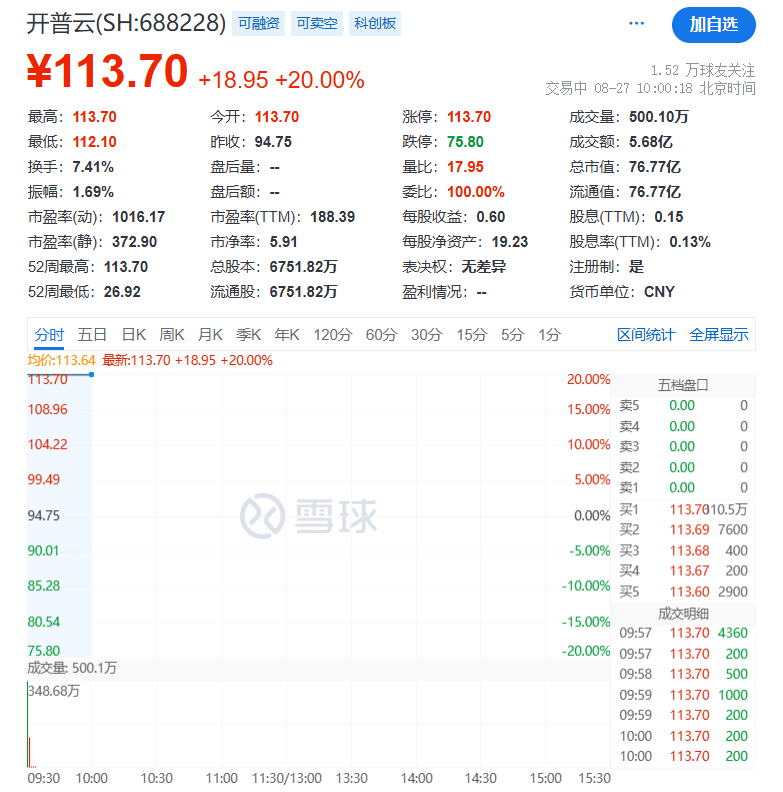This screenshot has width=783, height=792.
Task: Click the 科创板 tag
Action: pos(375,24)
